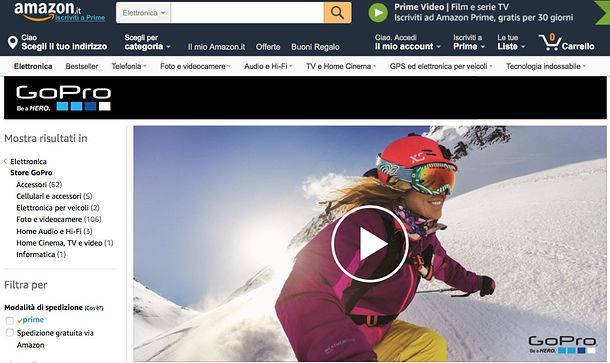Viewport: 610px width, 363px height.
Task: Enable the Prime shipping checkbox
Action: click(10, 321)
